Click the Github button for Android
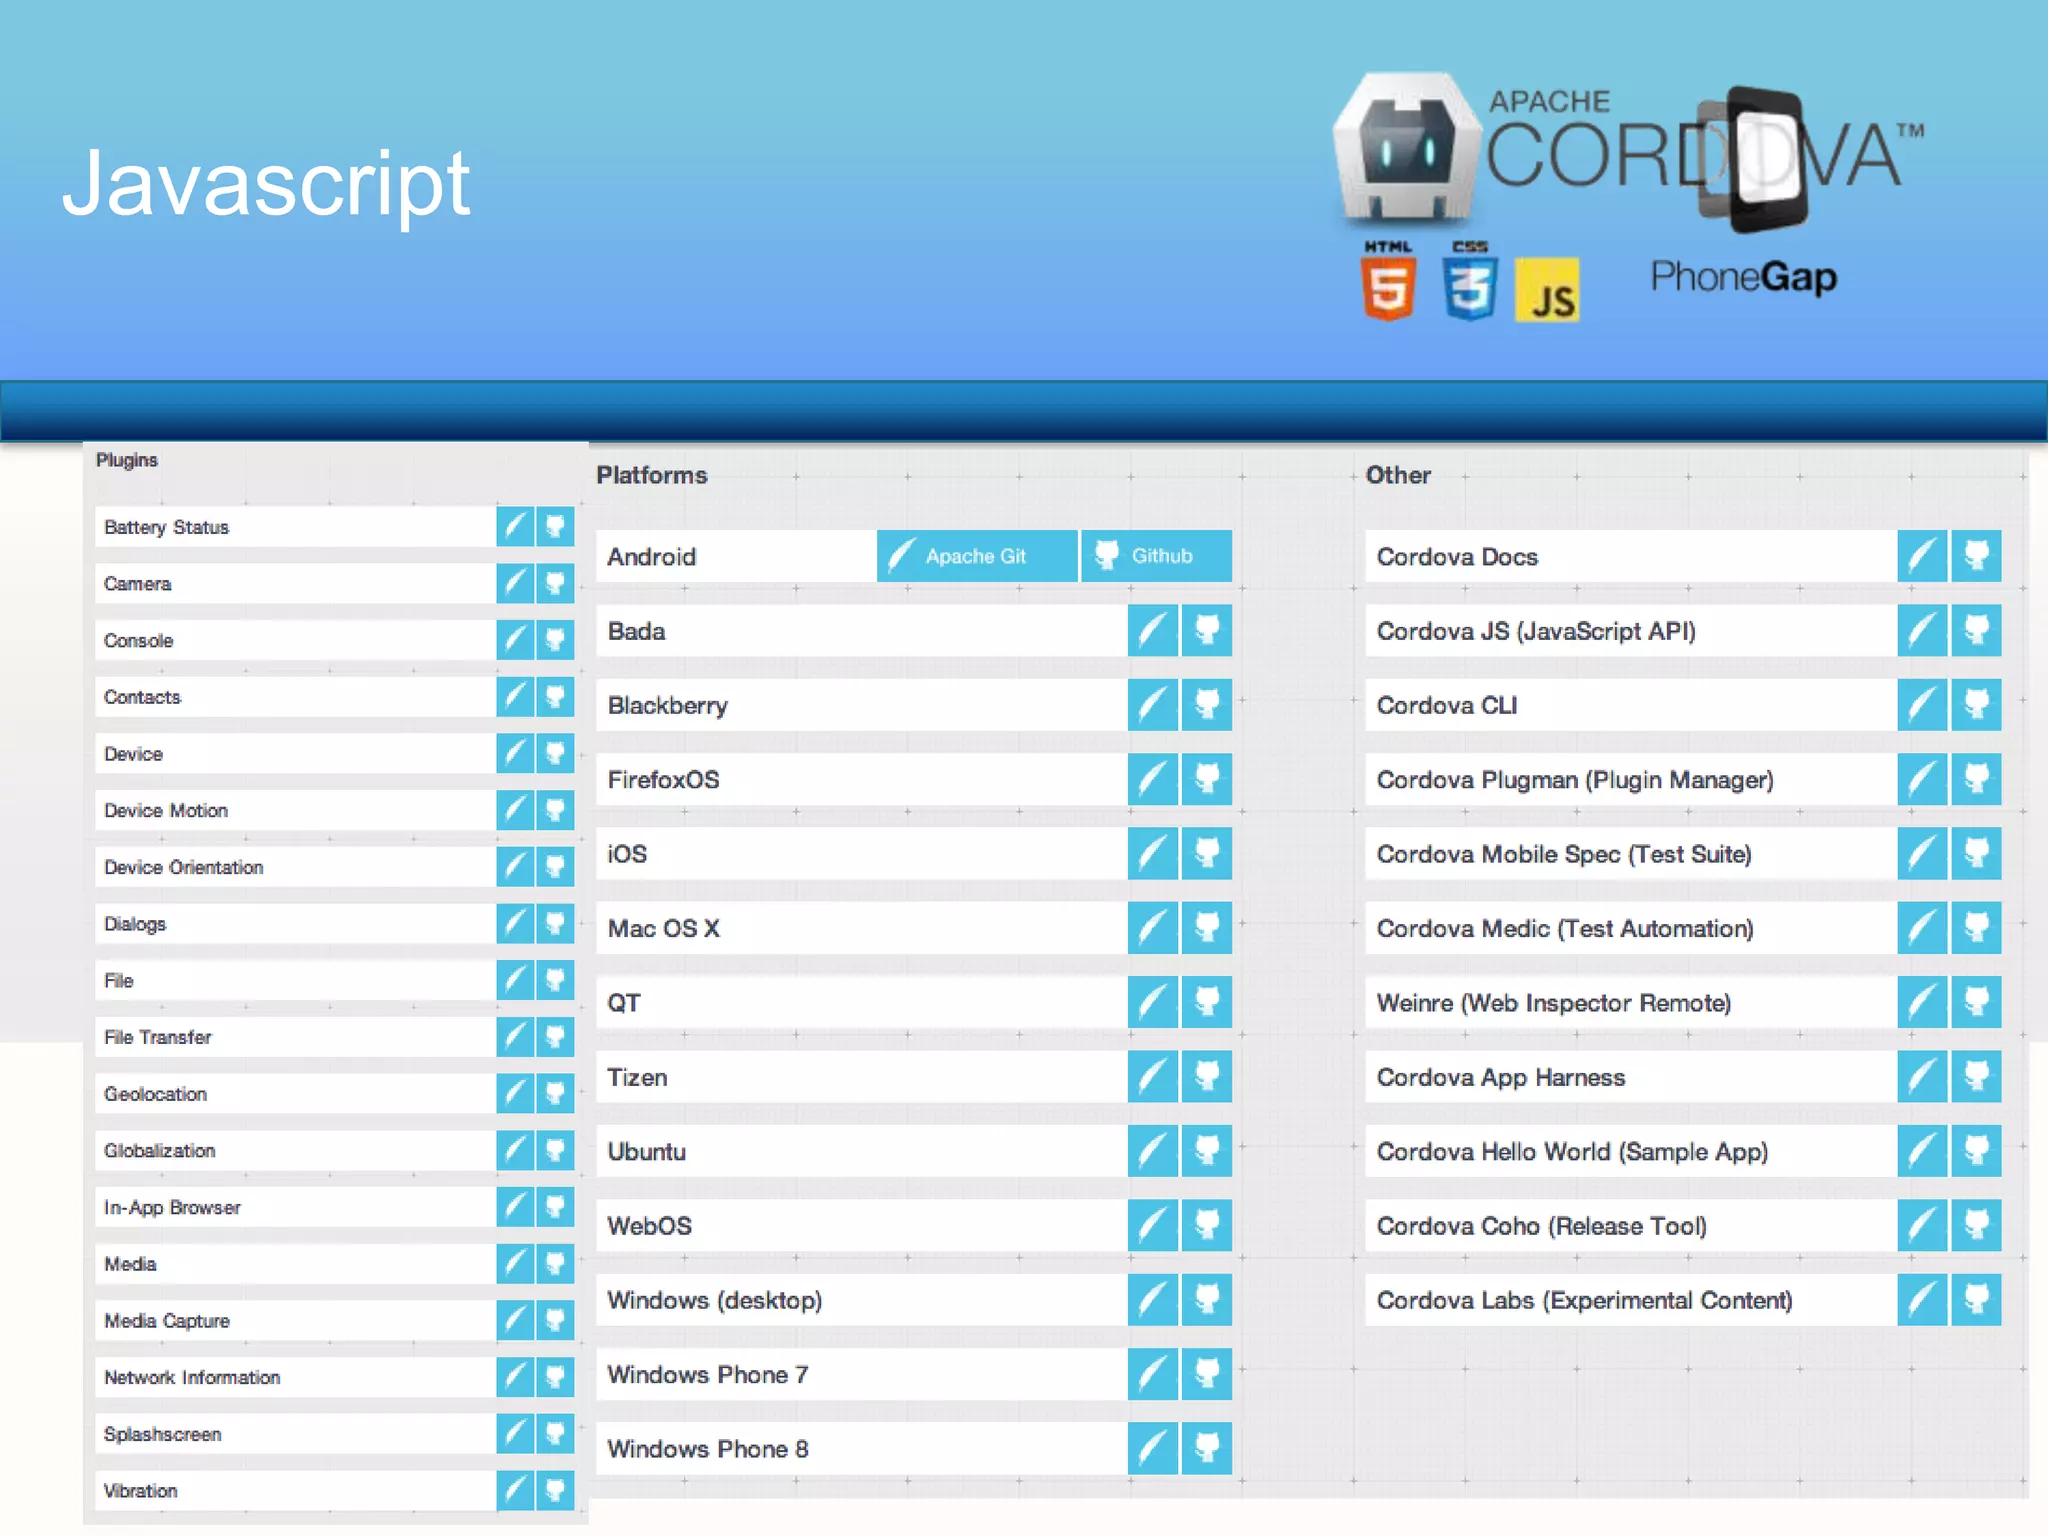This screenshot has height=1536, width=2048. pos(1156,556)
